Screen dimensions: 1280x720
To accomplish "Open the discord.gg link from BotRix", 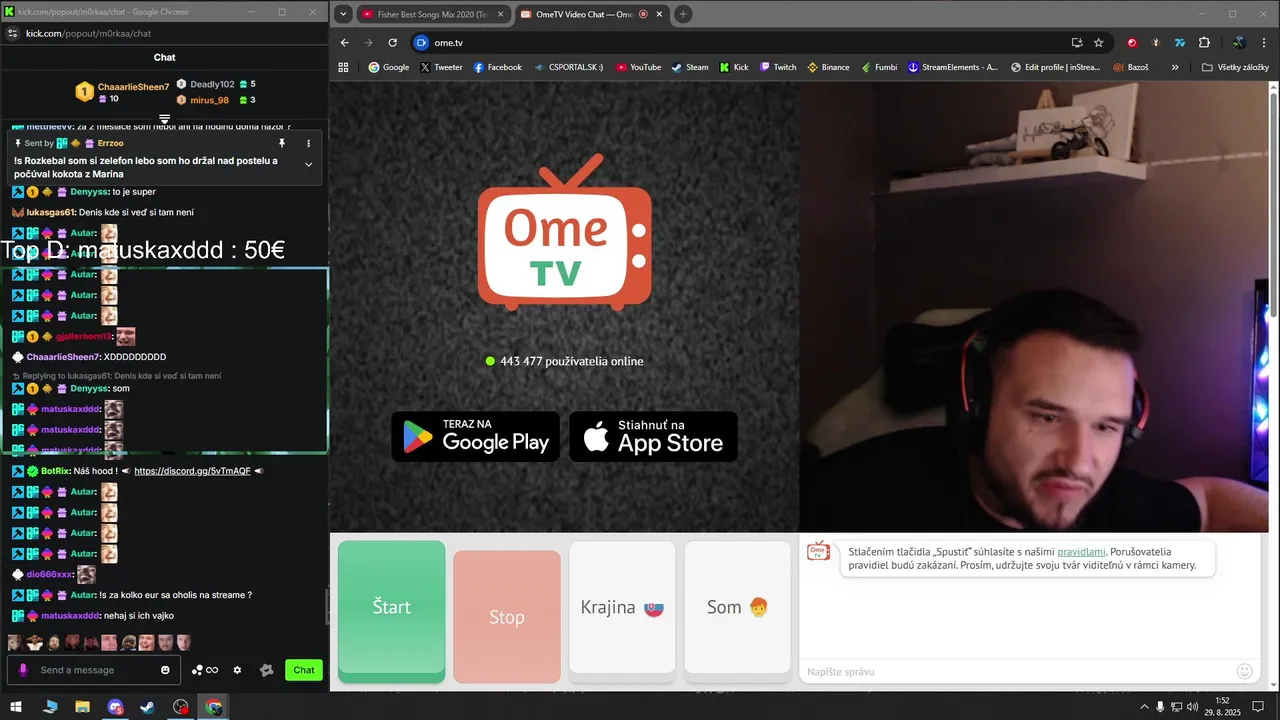I will 192,471.
